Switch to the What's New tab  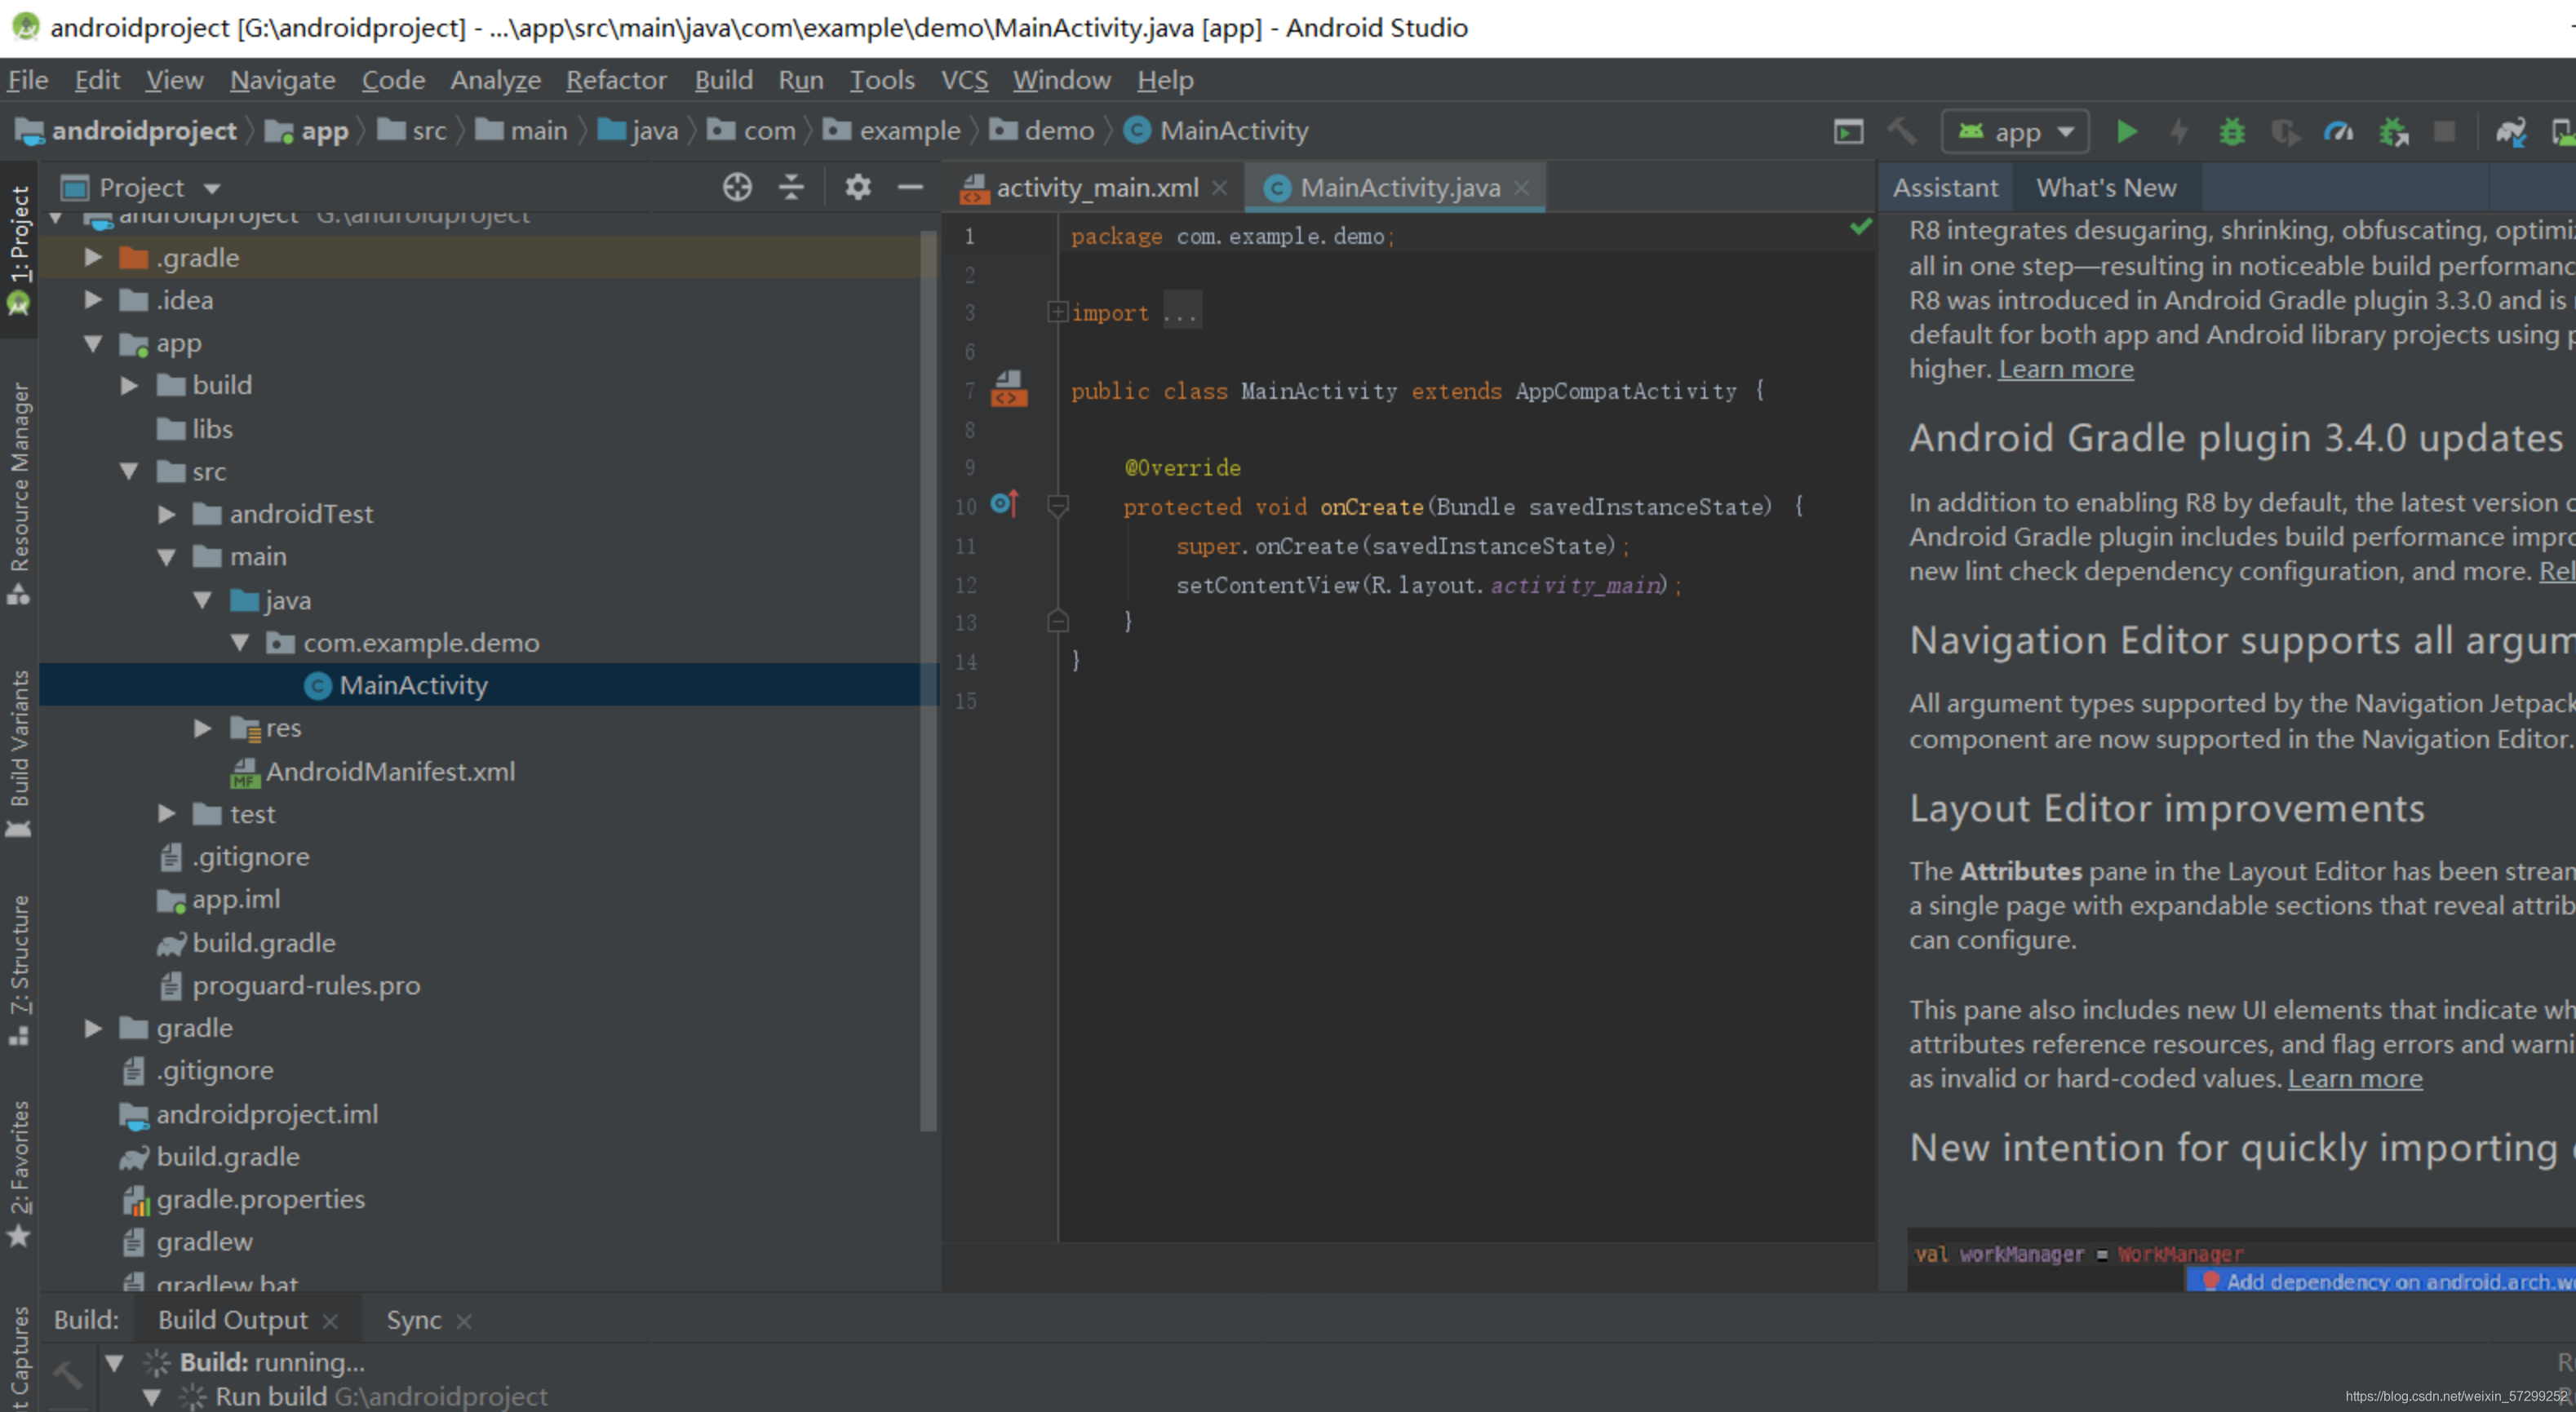pyautogui.click(x=2106, y=188)
